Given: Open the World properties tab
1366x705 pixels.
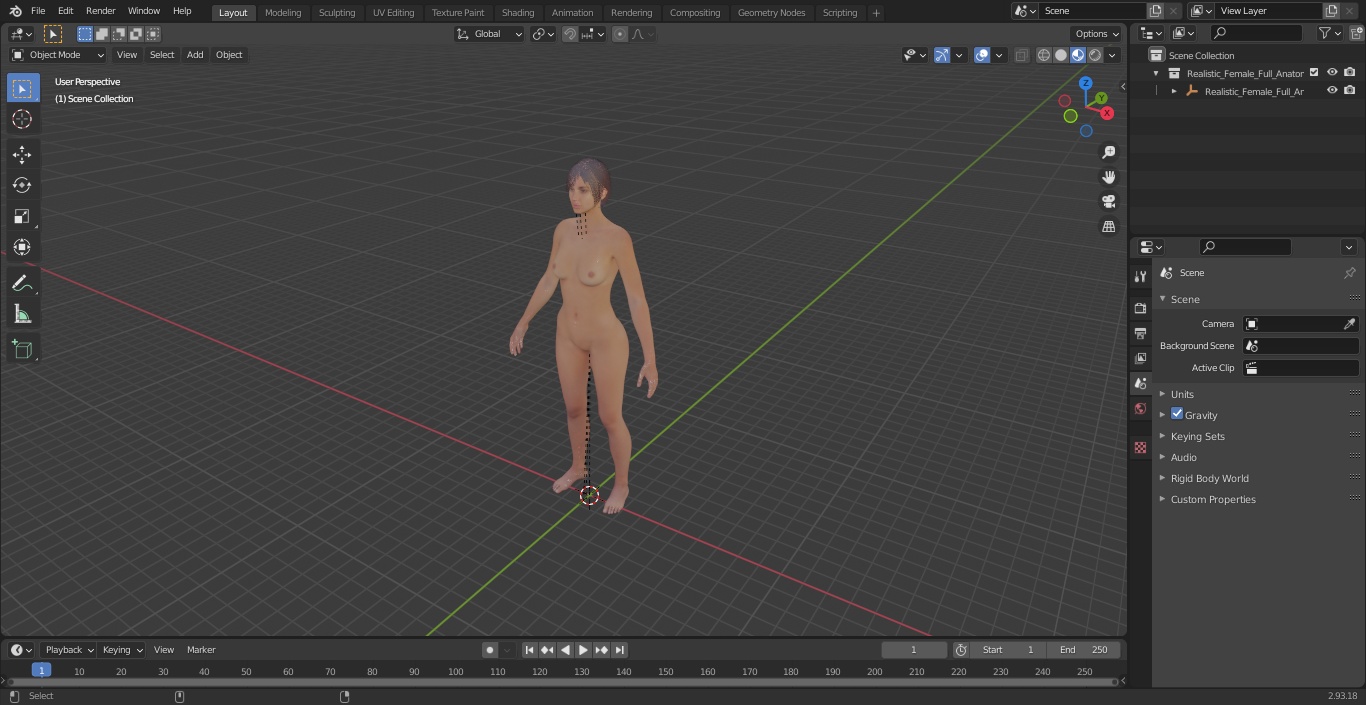Looking at the screenshot, I should click(1140, 408).
